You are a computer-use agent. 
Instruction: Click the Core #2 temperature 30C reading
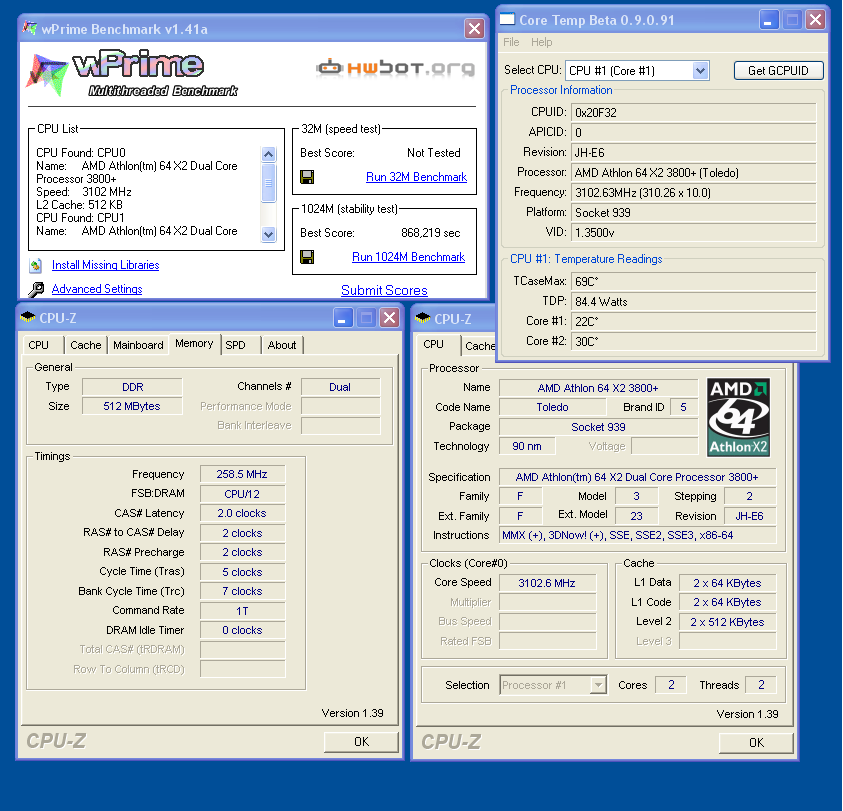pos(693,342)
